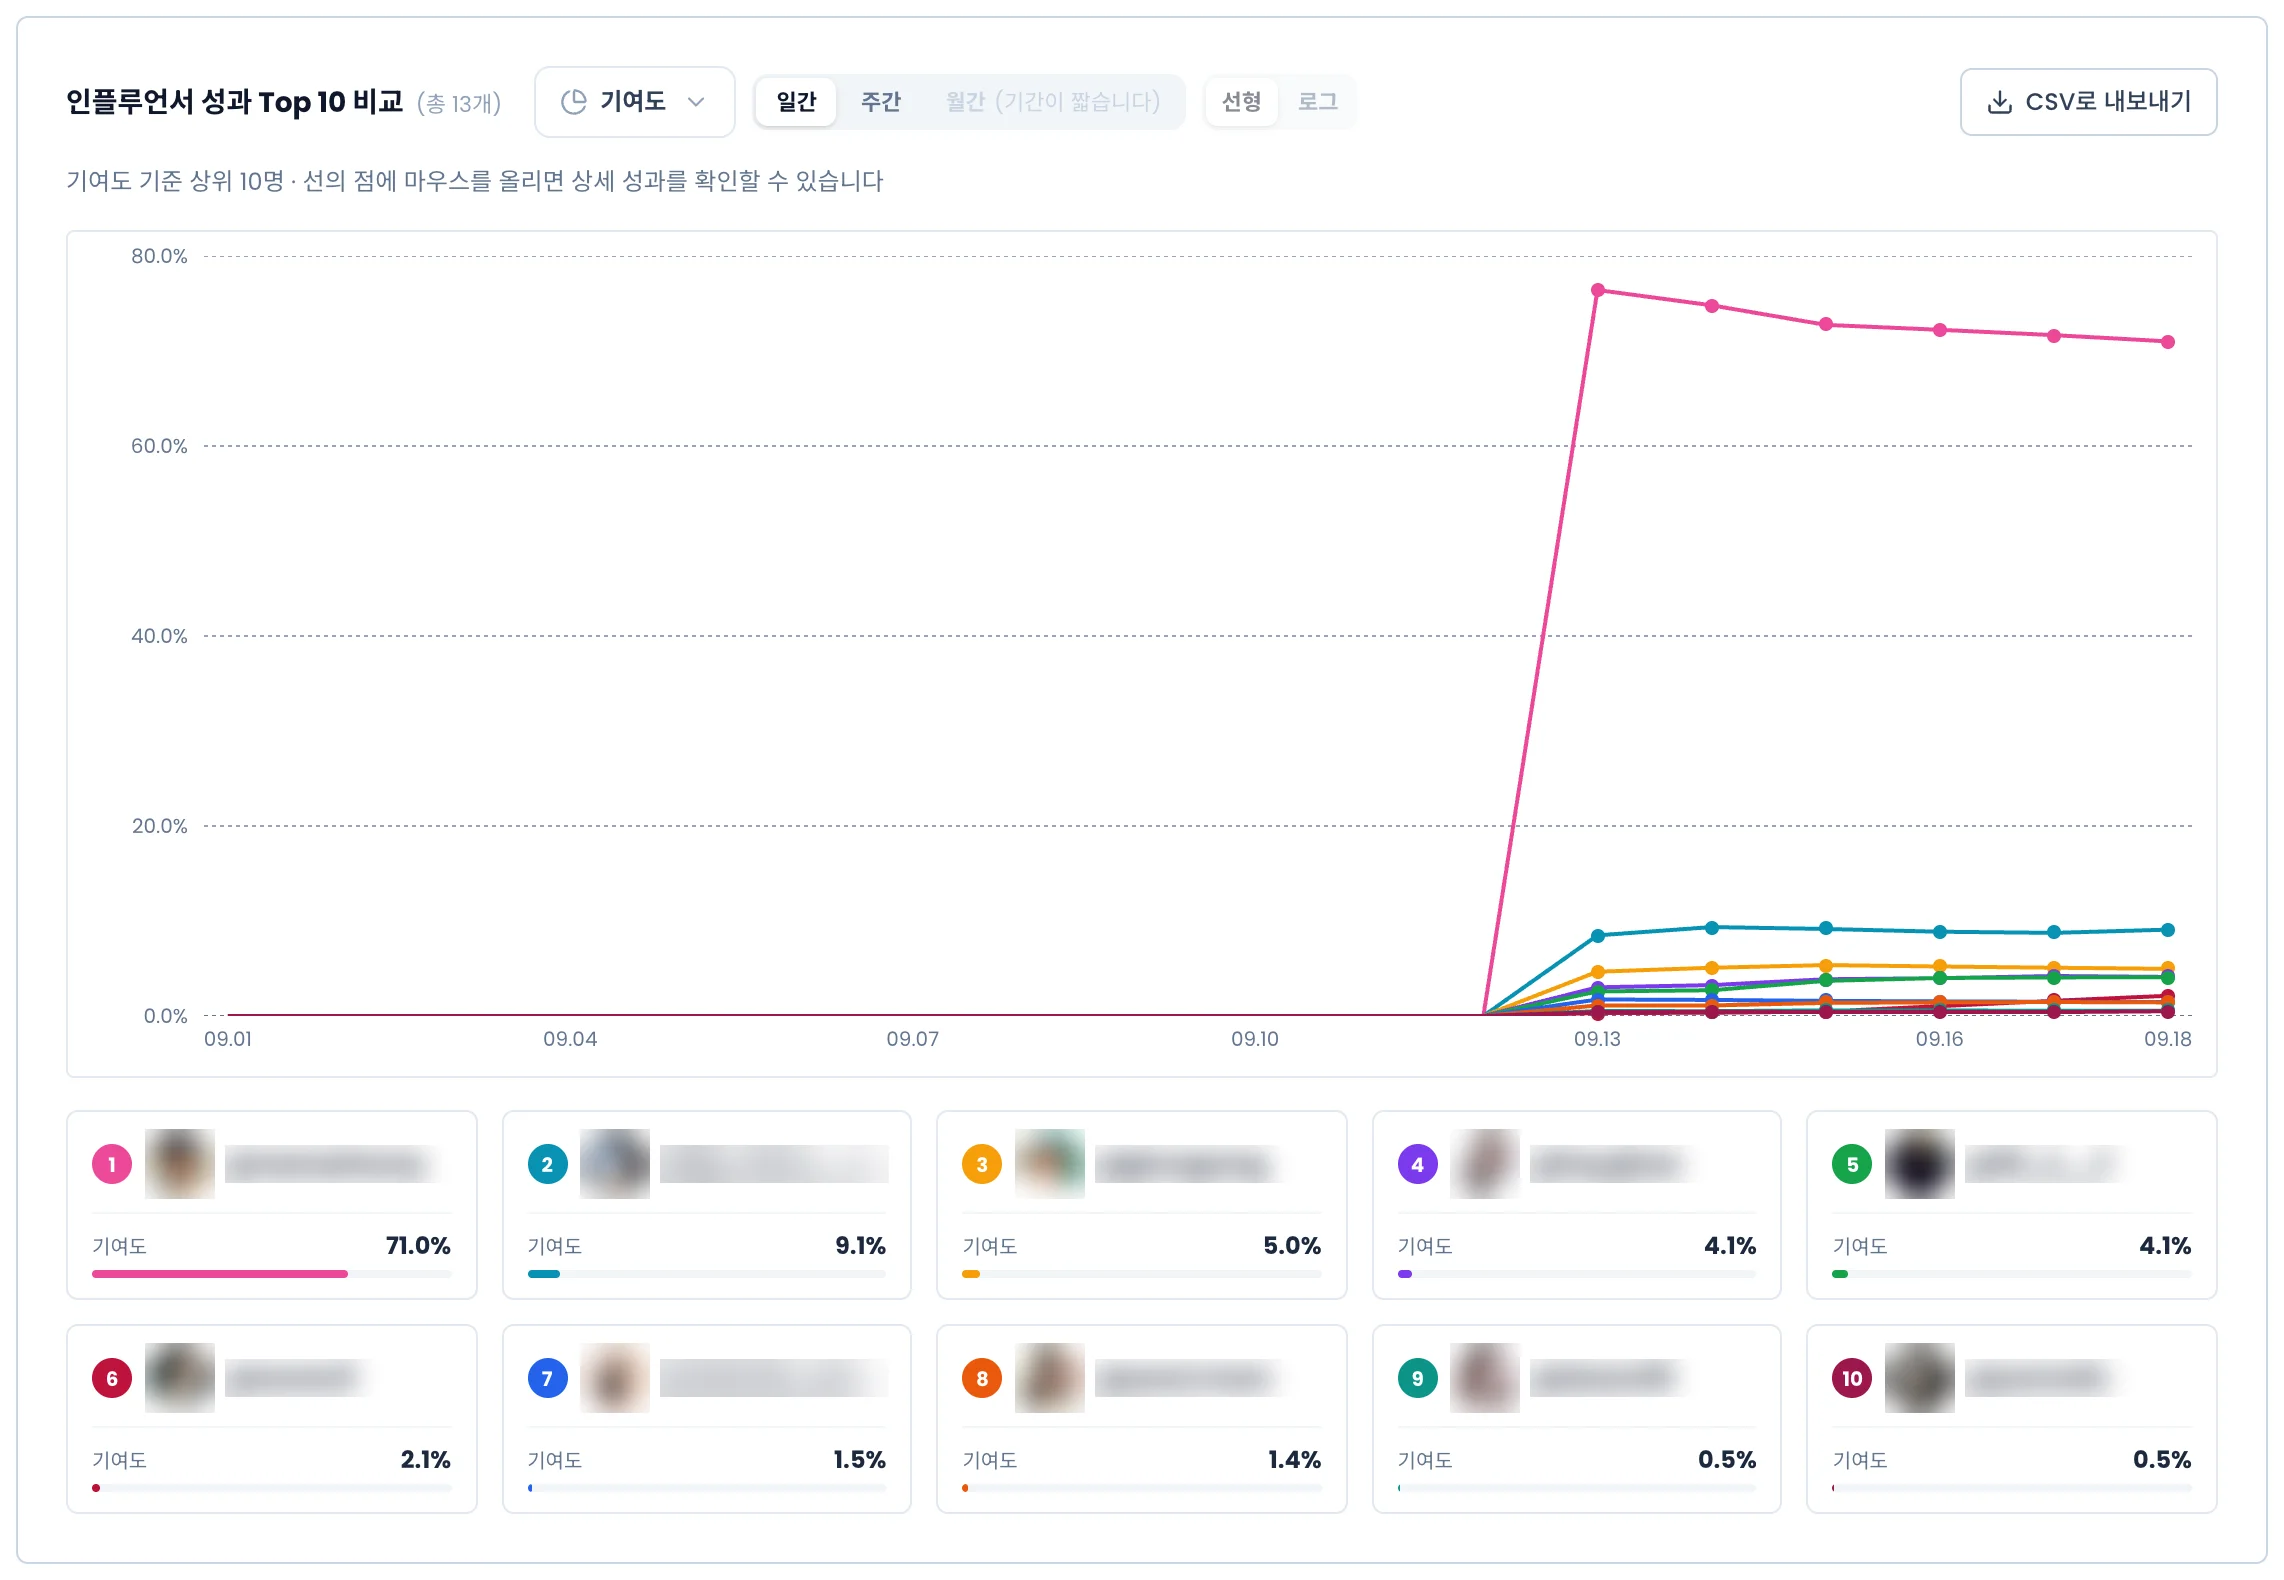Image resolution: width=2284 pixels, height=1580 pixels.
Task: Click the 80.0% y-axis label
Action: (159, 256)
